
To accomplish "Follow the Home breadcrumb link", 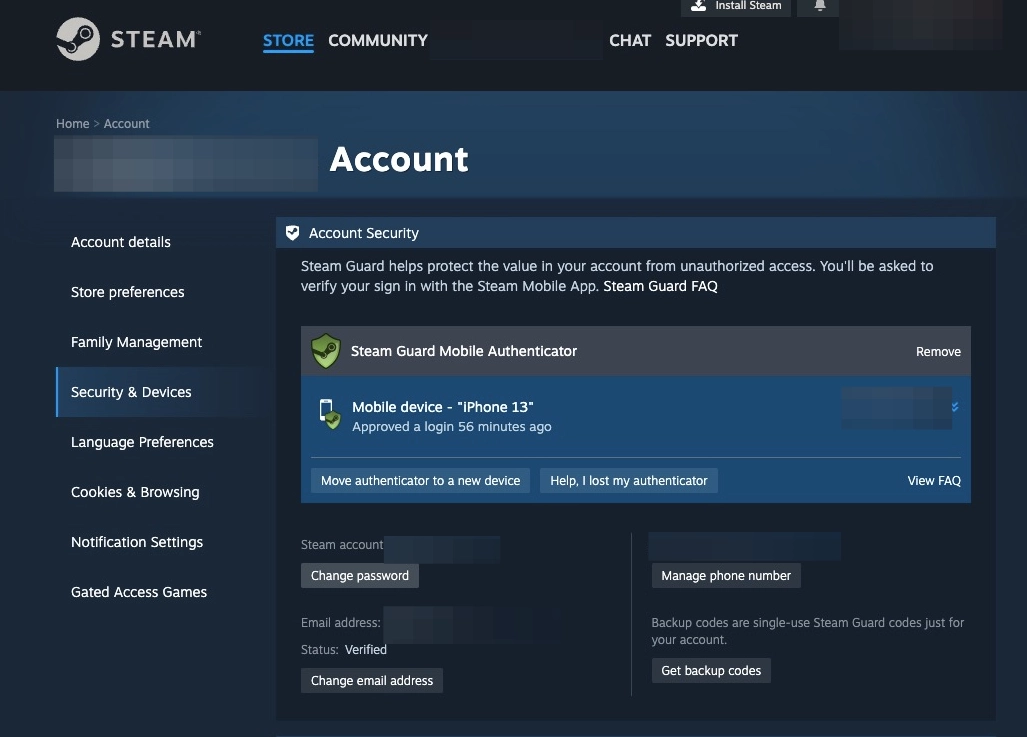I will tap(73, 124).
